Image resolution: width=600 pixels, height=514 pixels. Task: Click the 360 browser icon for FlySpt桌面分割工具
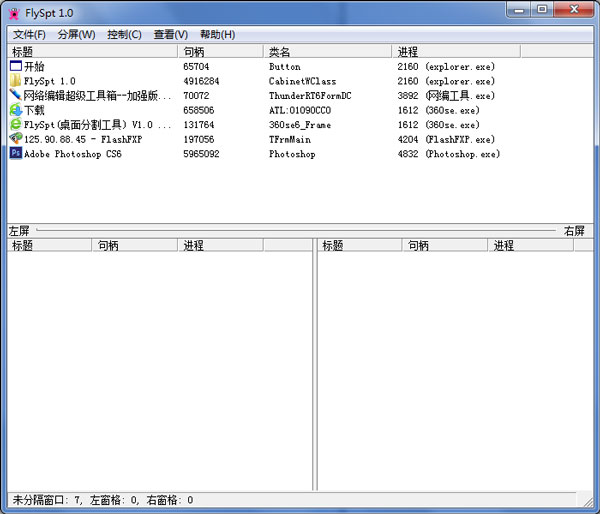point(16,125)
